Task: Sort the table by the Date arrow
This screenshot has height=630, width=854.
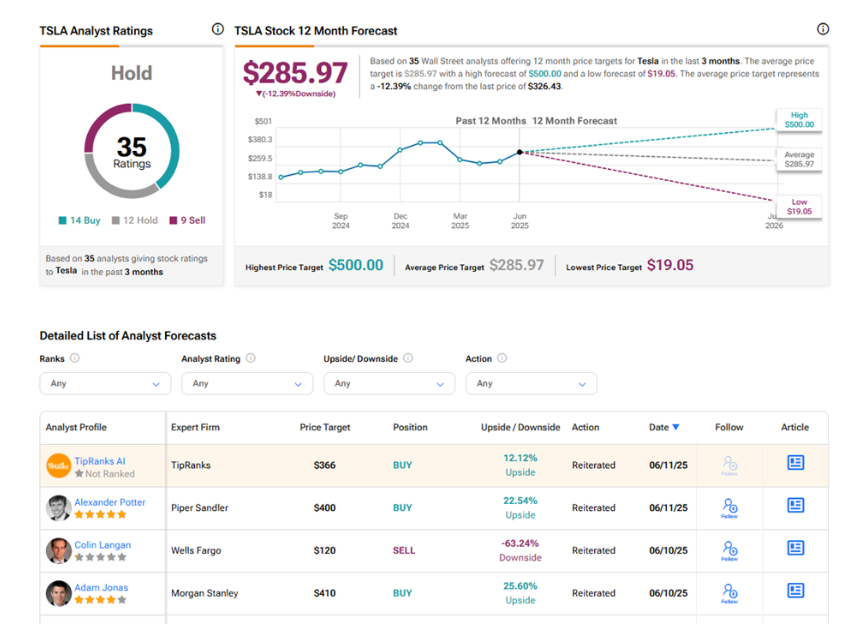Action: 676,427
